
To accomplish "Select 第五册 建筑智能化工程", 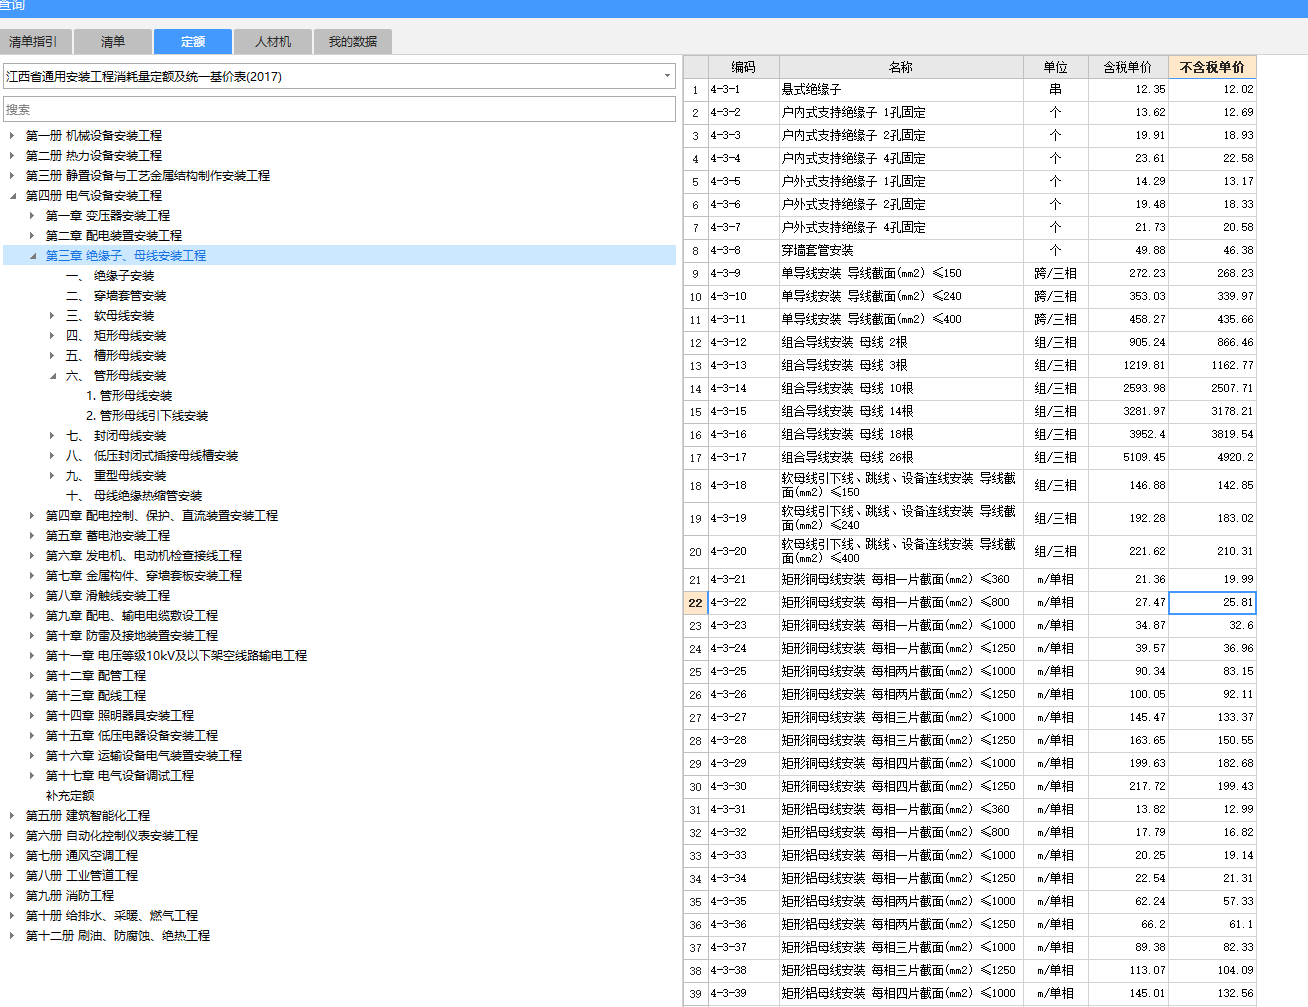I will click(87, 815).
